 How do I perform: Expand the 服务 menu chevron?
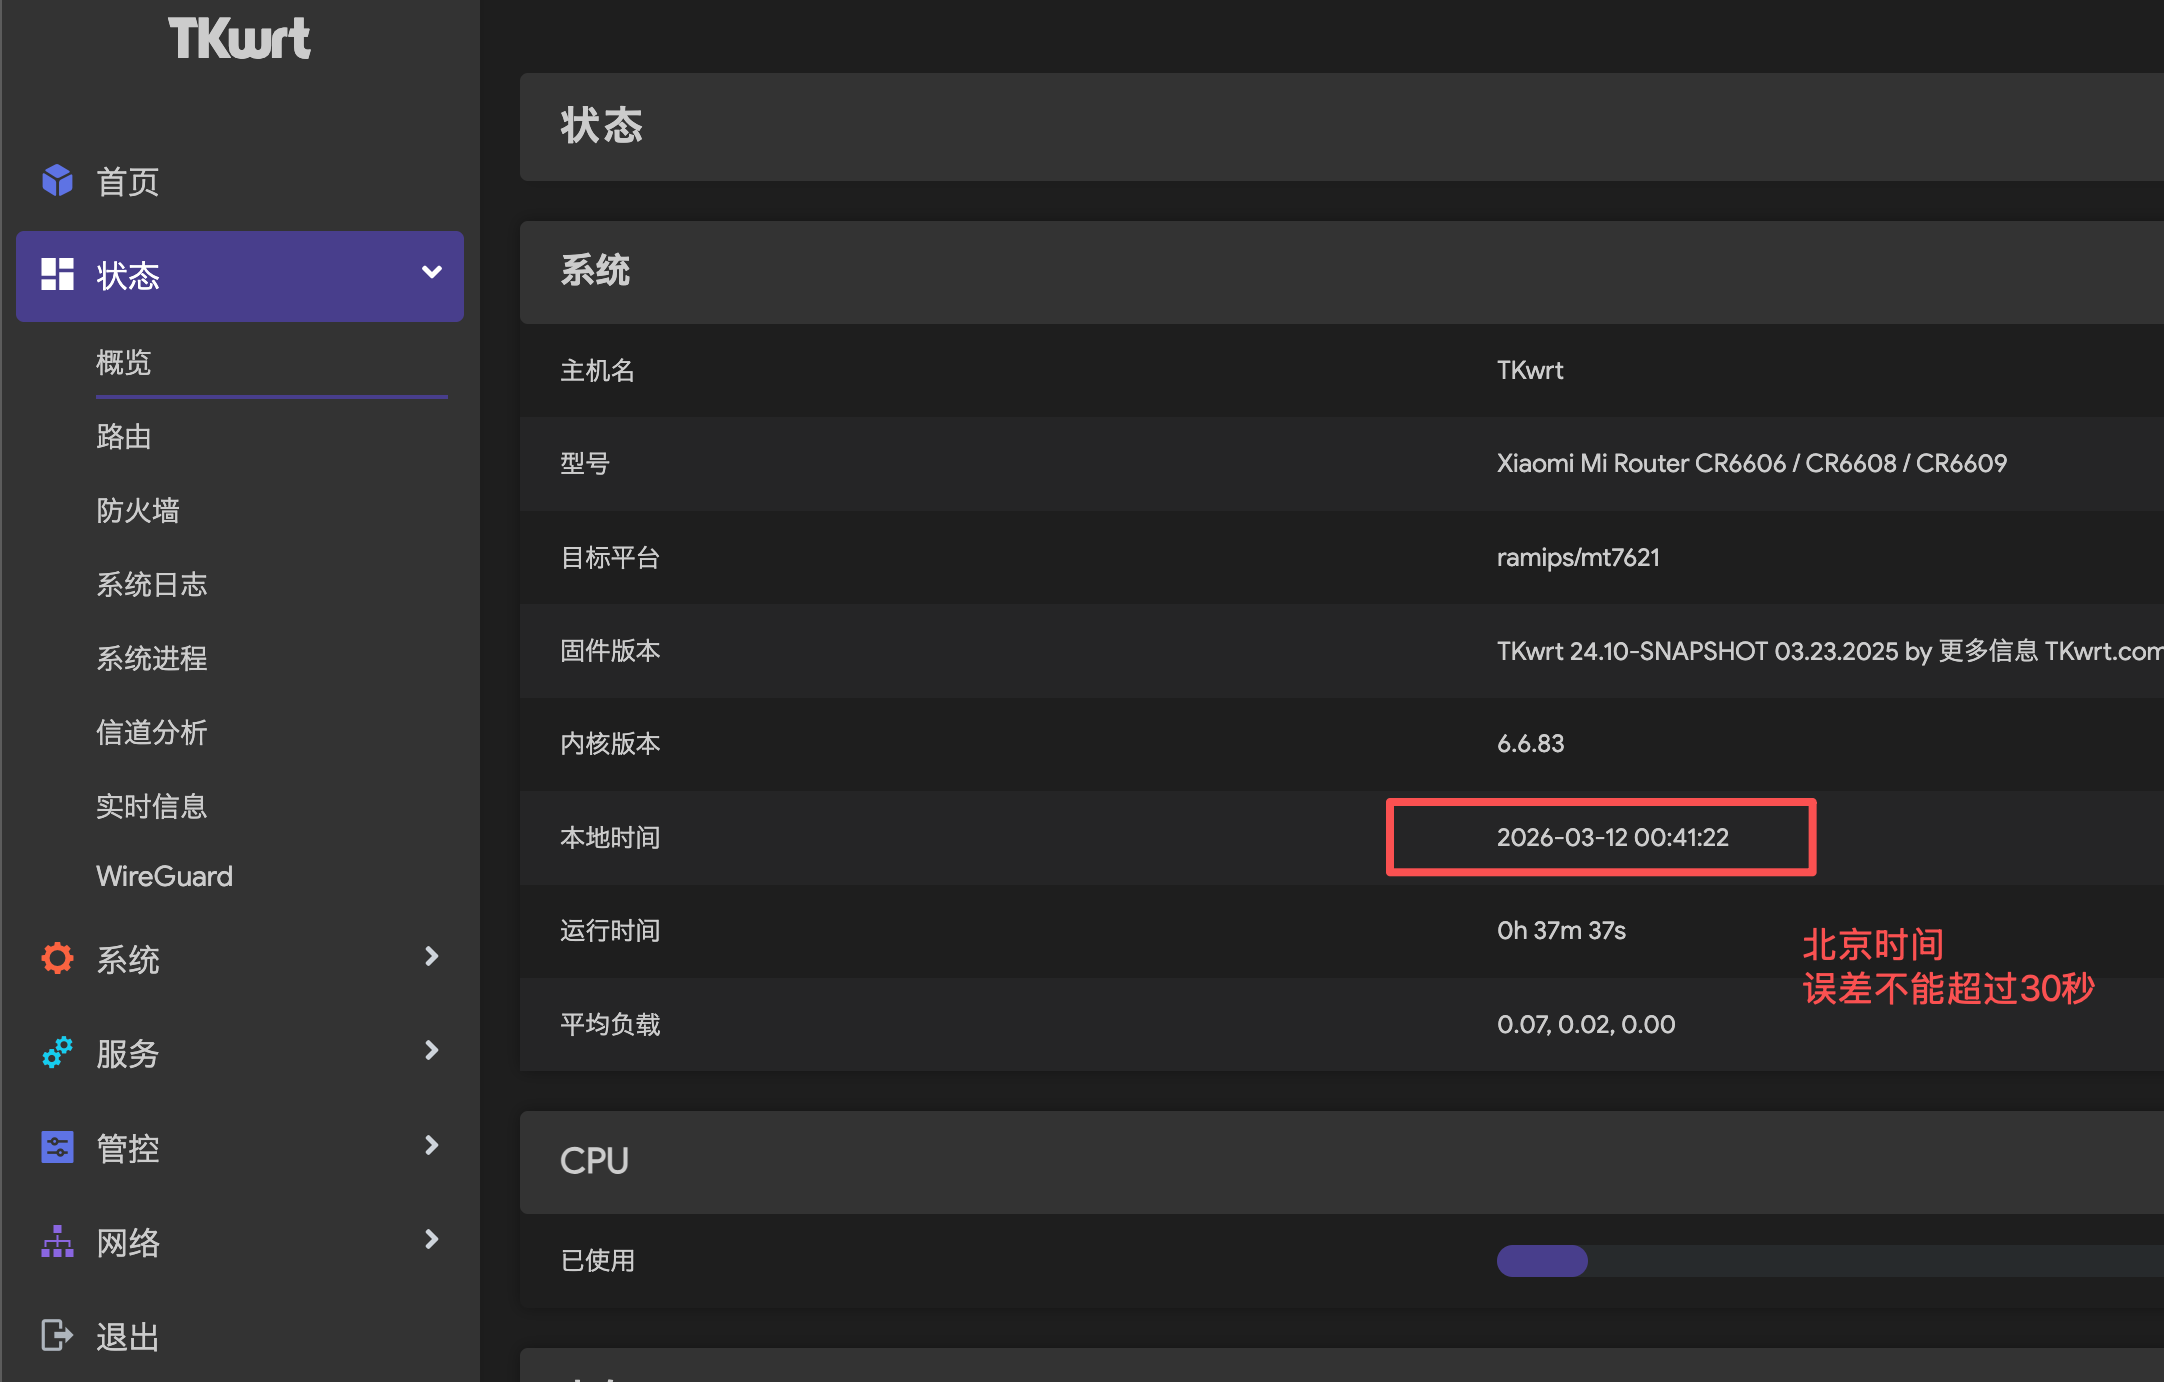431,1050
